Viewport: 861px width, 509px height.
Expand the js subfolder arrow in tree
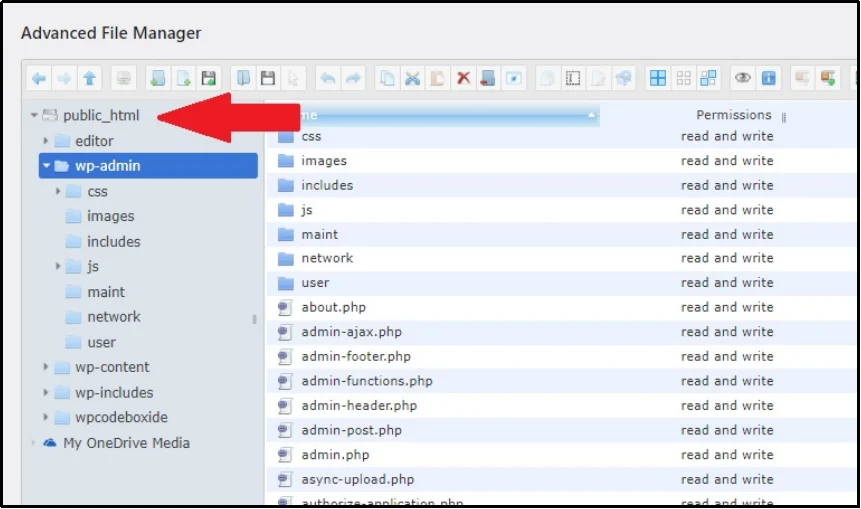point(58,266)
